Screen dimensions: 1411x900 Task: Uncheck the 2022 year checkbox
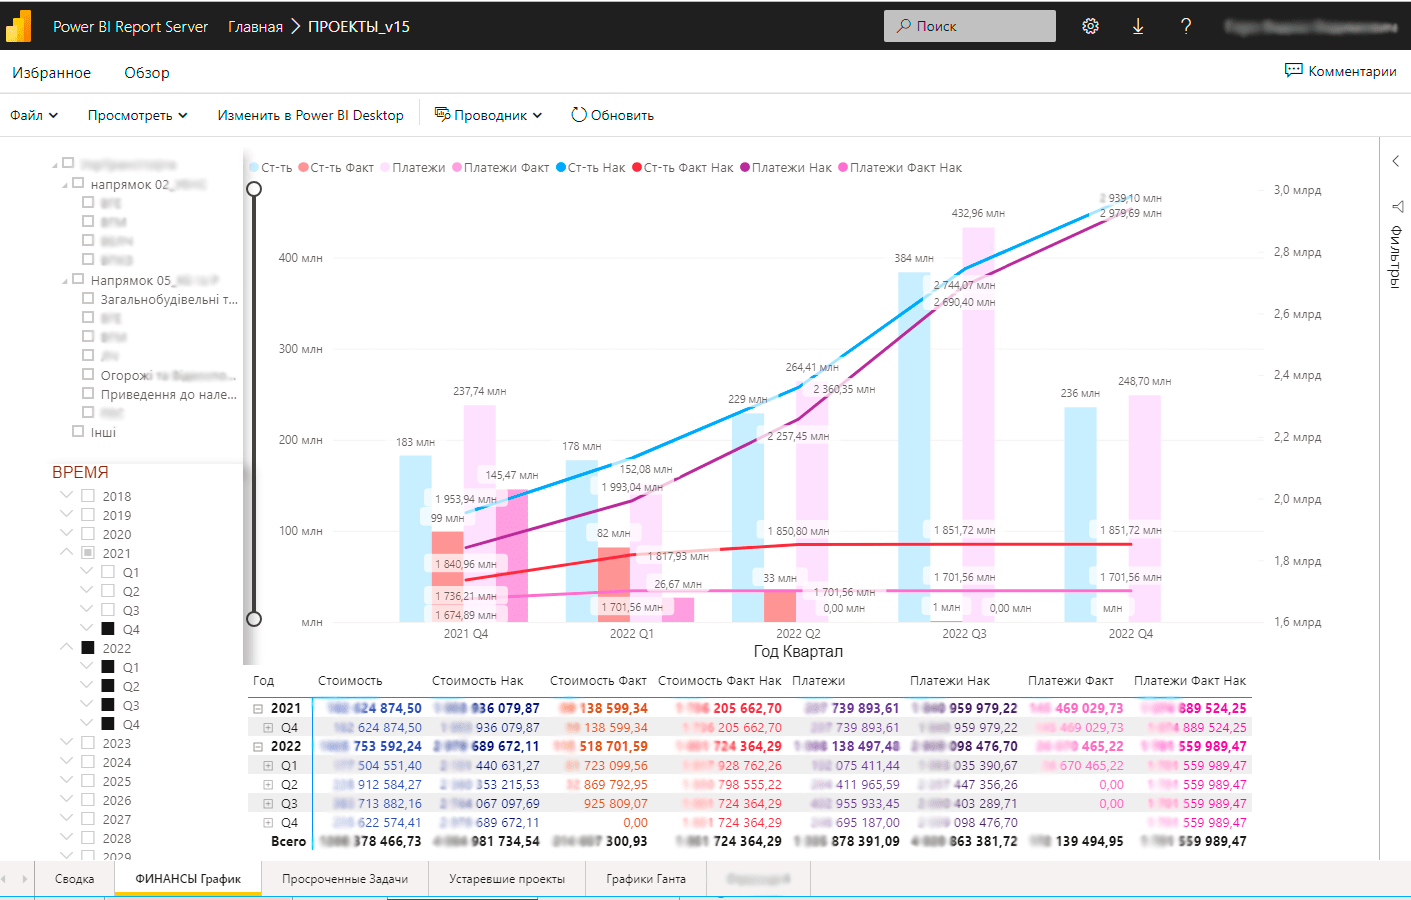88,648
